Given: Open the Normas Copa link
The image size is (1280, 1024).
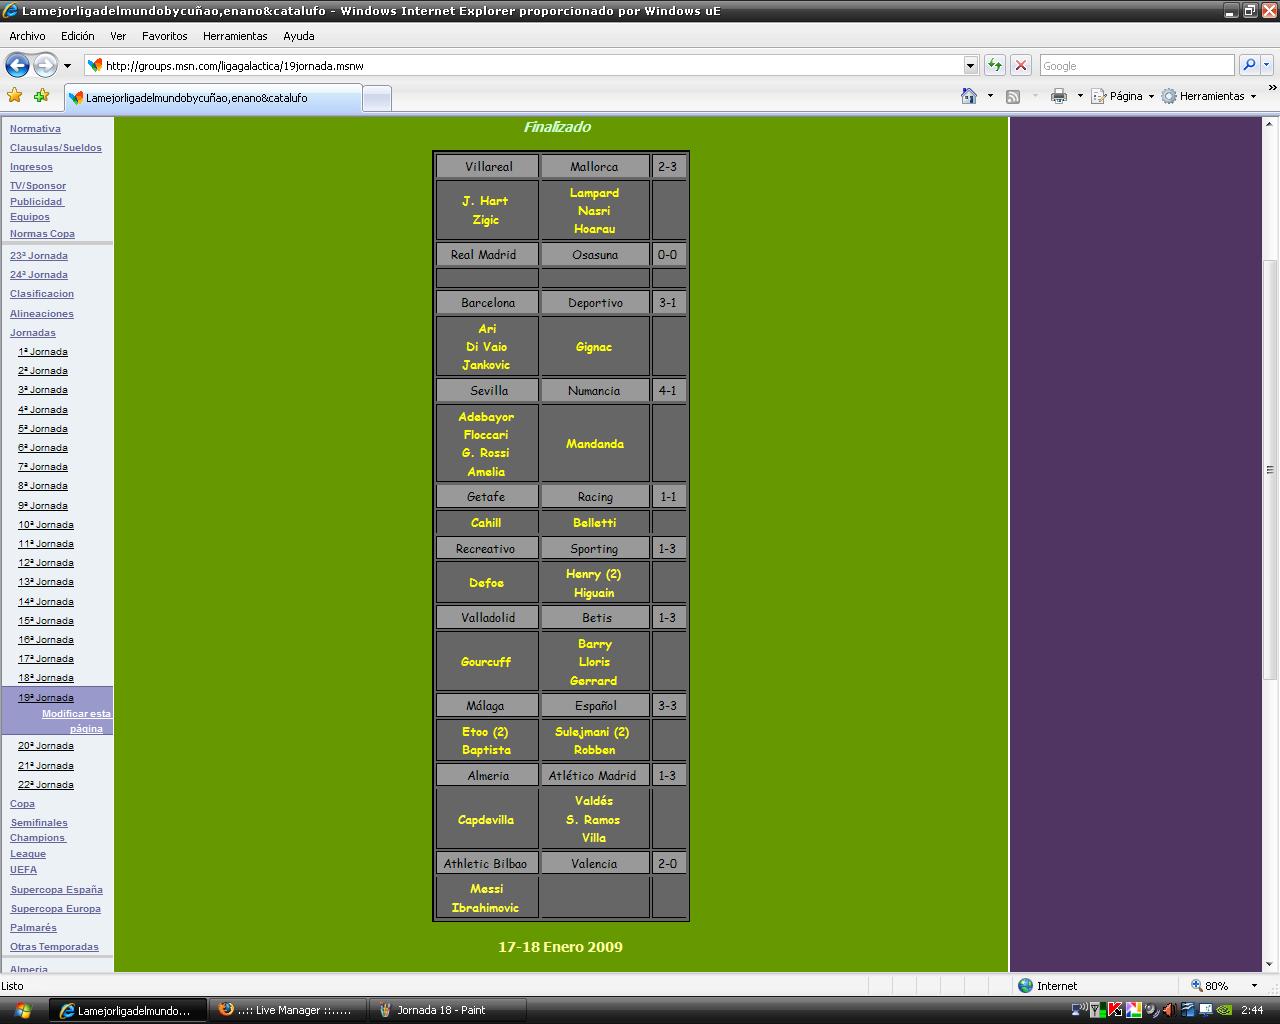Looking at the screenshot, I should point(42,234).
